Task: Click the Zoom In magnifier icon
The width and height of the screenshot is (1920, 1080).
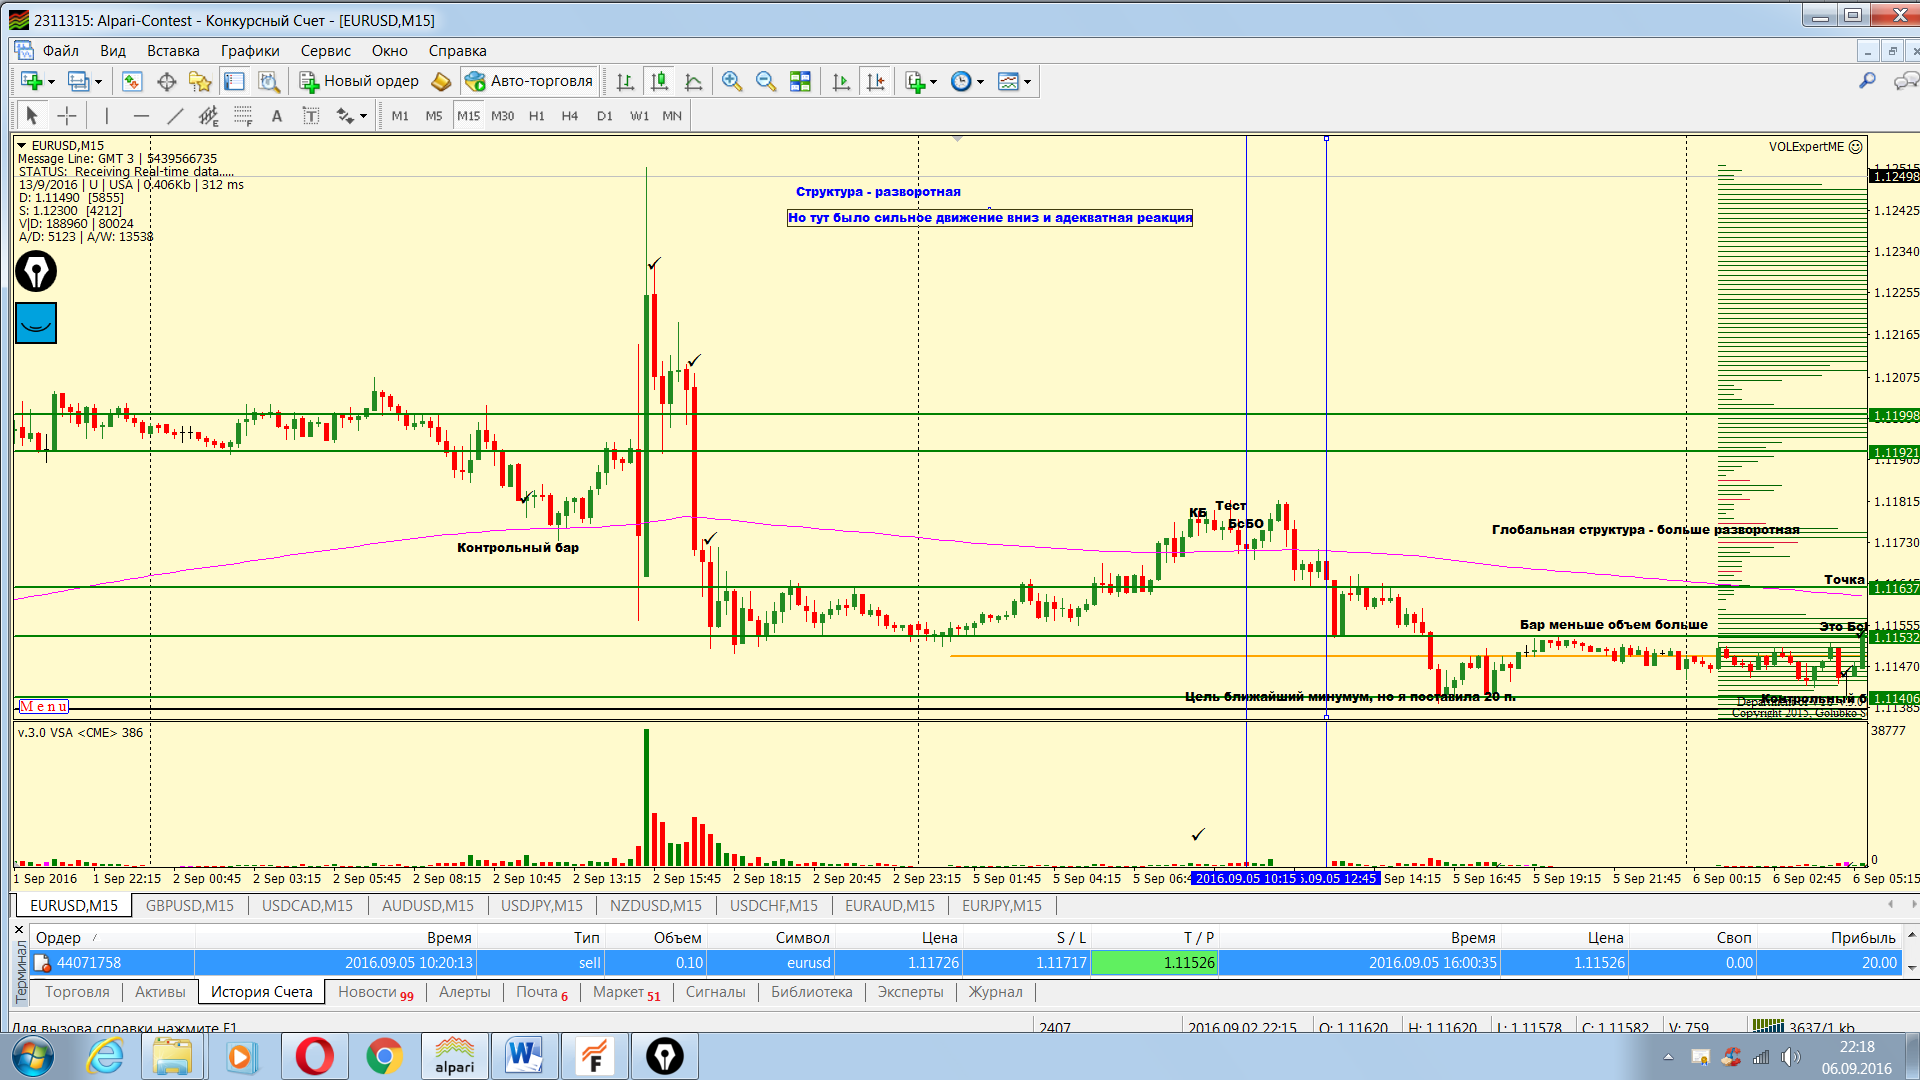Action: [x=732, y=82]
